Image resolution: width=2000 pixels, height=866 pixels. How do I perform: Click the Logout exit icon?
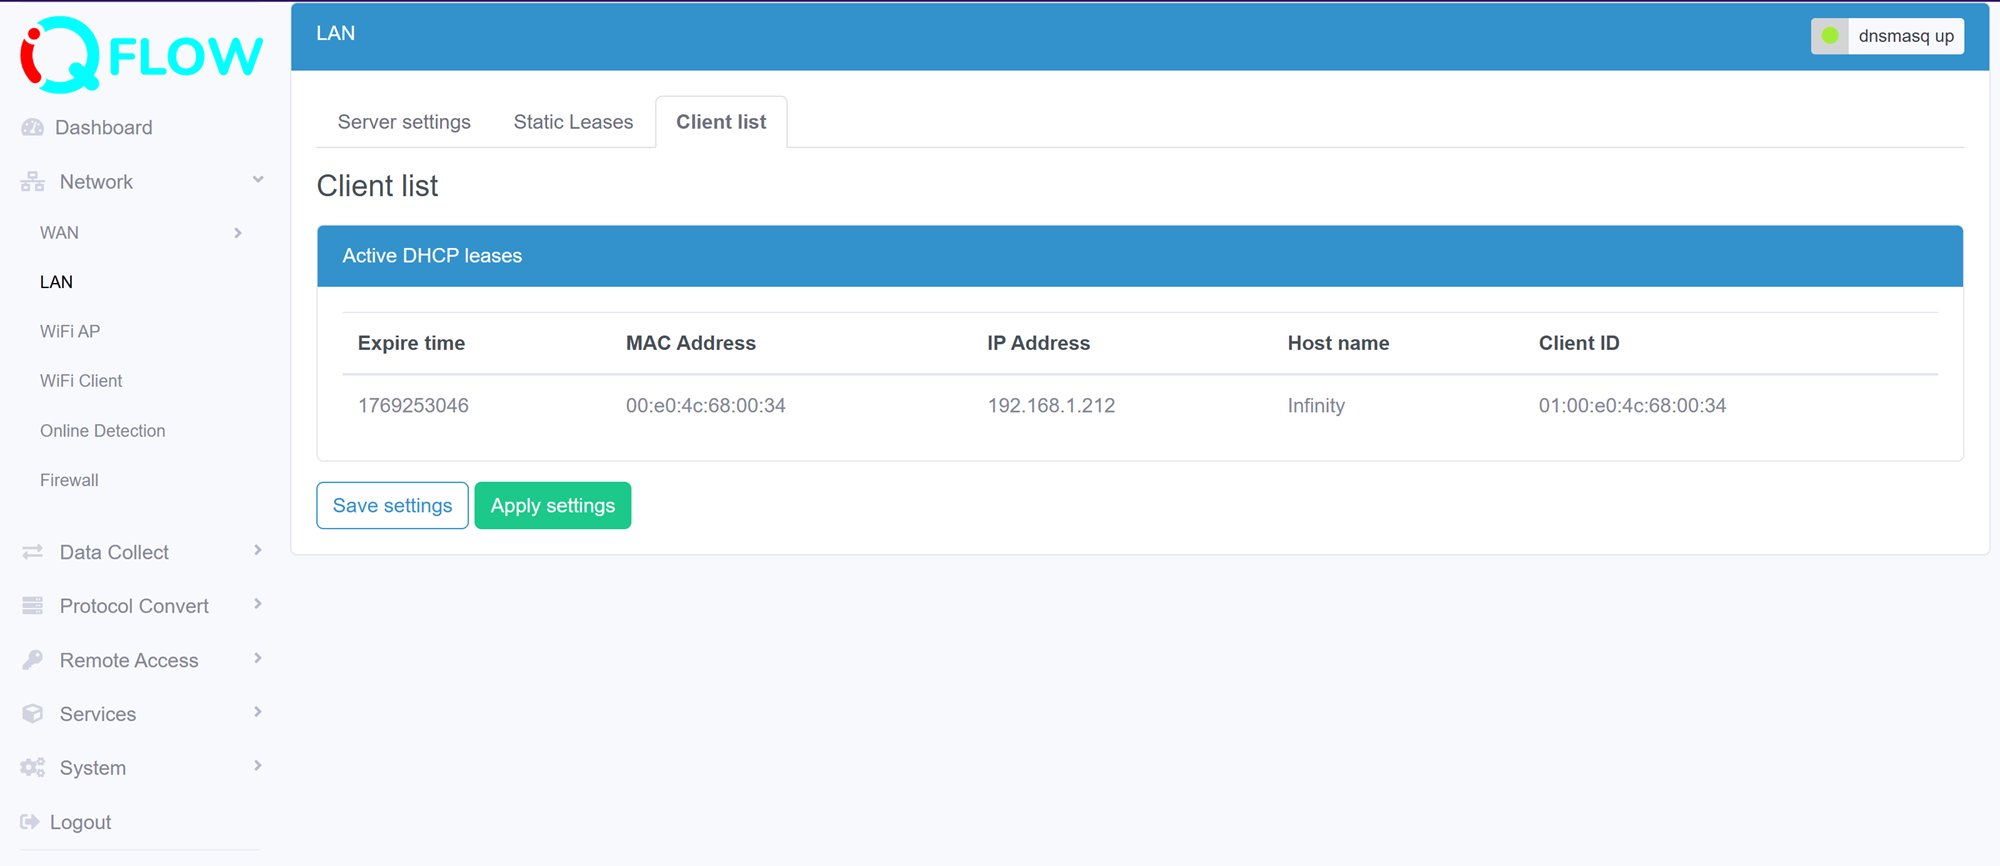30,822
